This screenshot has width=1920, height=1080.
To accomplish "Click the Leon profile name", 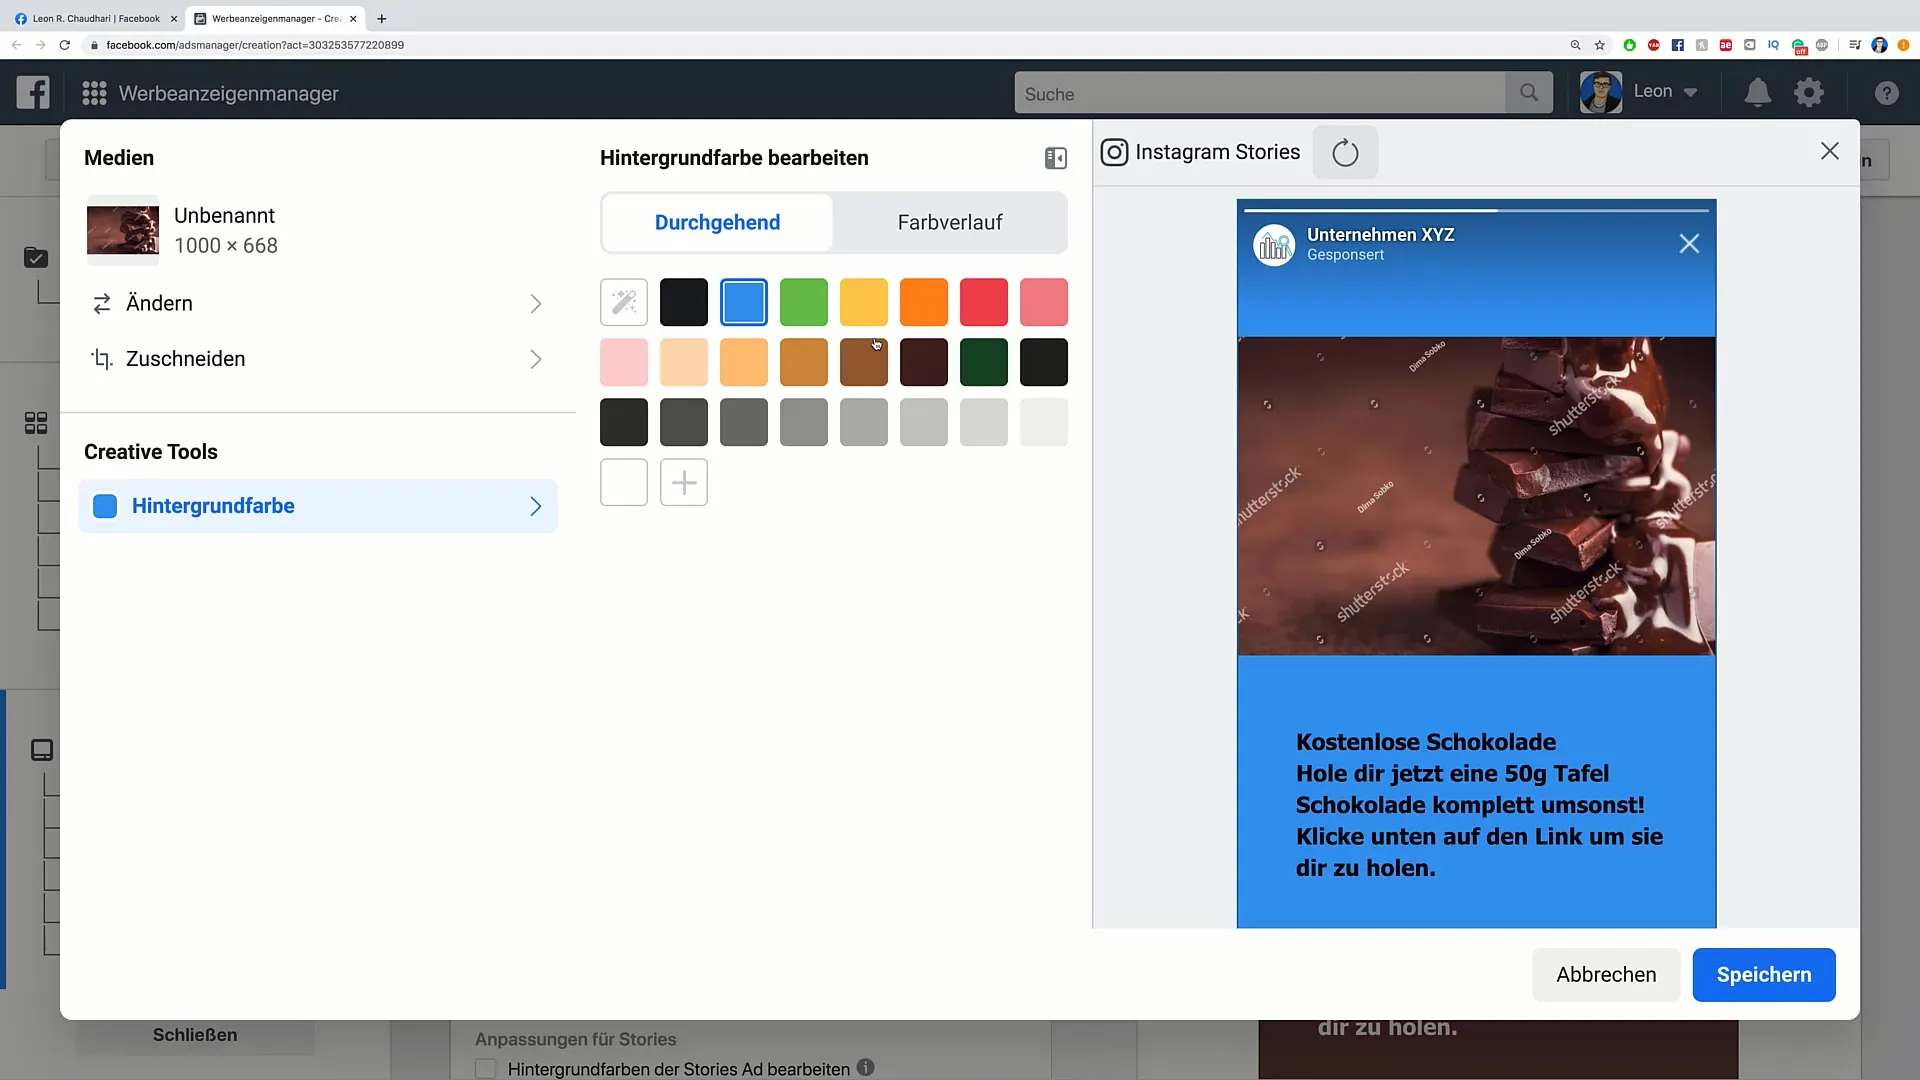I will 1652,91.
